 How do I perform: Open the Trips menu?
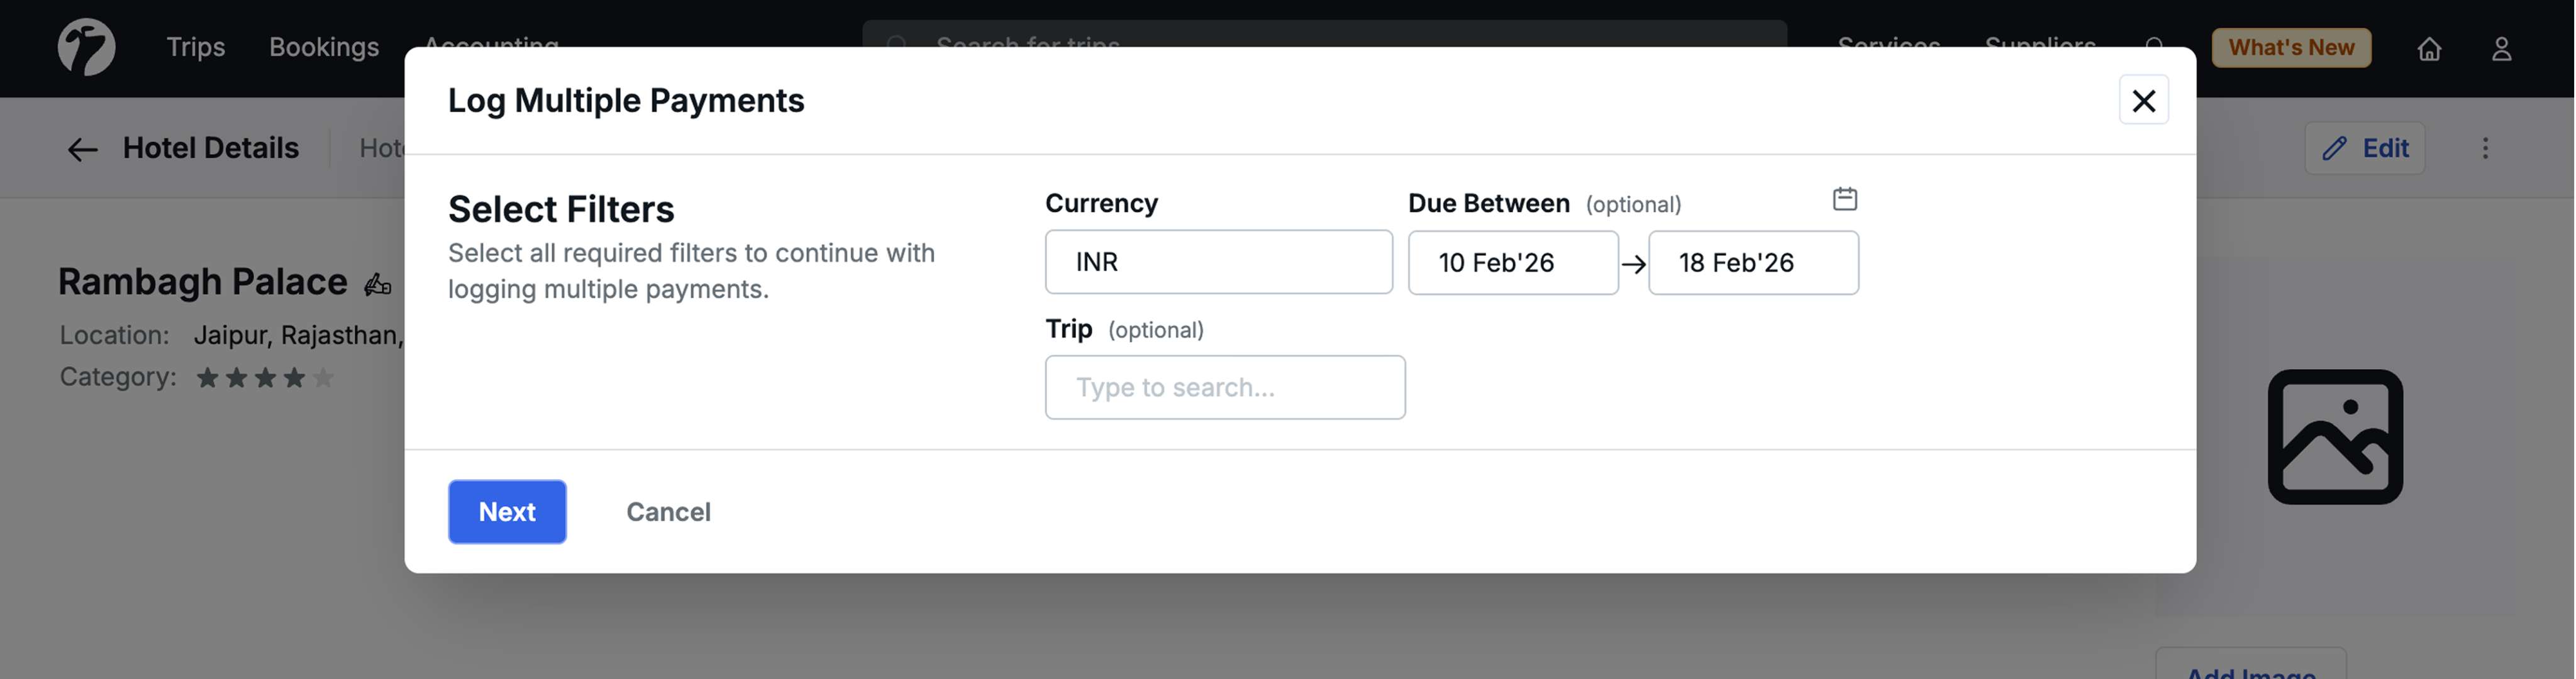pos(195,47)
